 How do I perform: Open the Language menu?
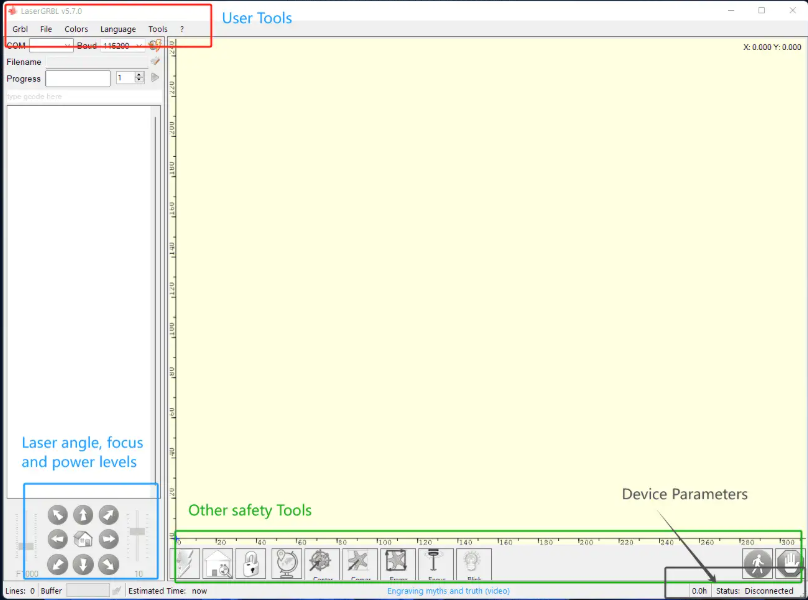pos(118,29)
